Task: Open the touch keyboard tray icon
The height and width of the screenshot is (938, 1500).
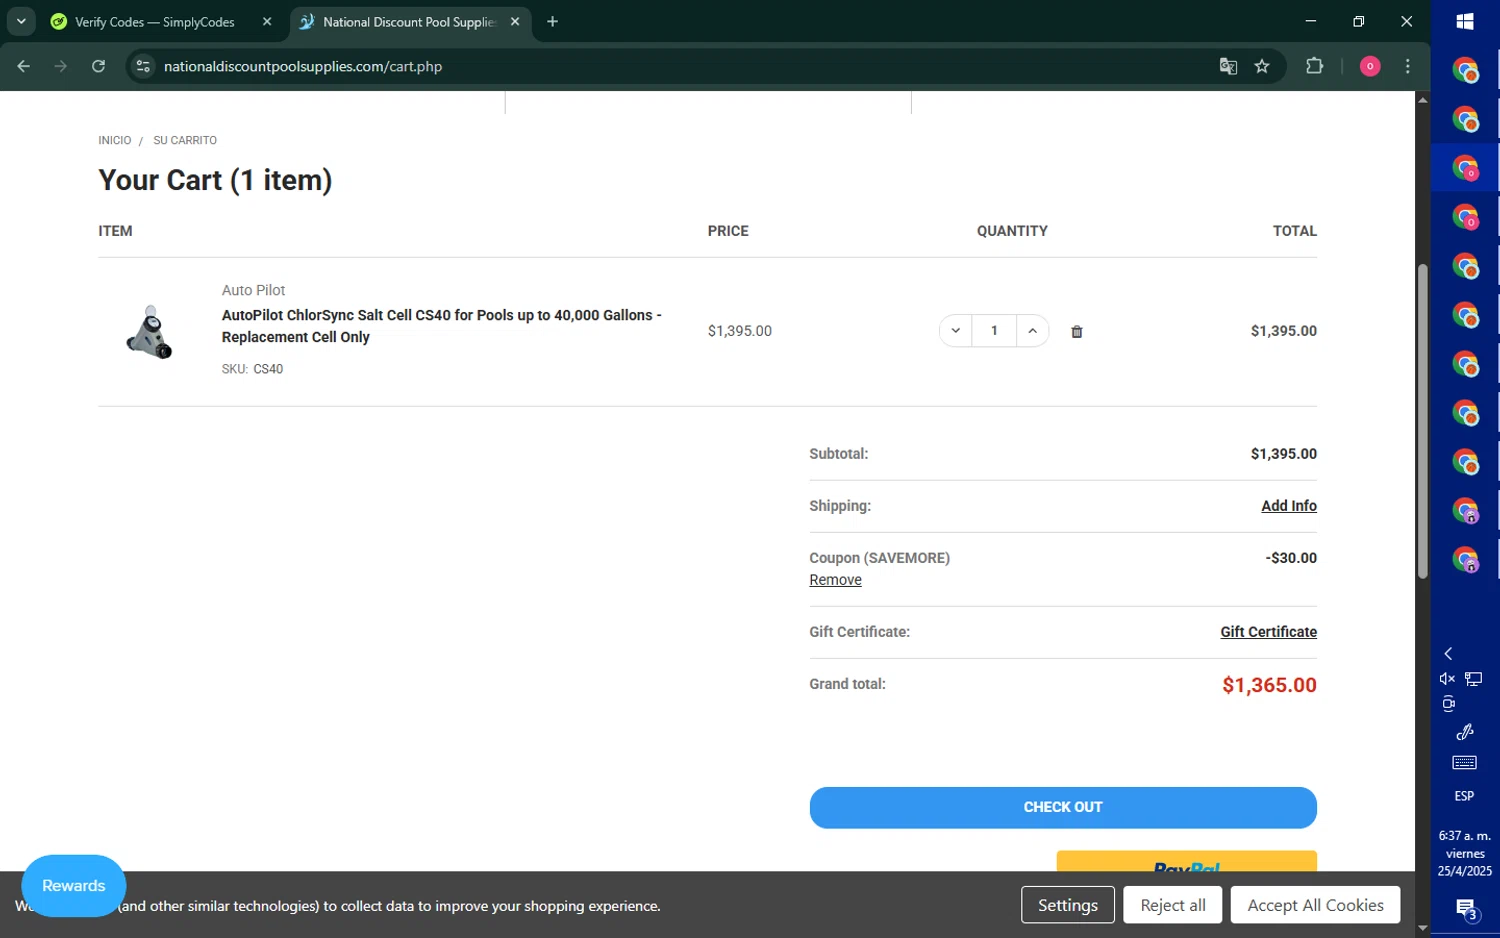Action: point(1465,763)
